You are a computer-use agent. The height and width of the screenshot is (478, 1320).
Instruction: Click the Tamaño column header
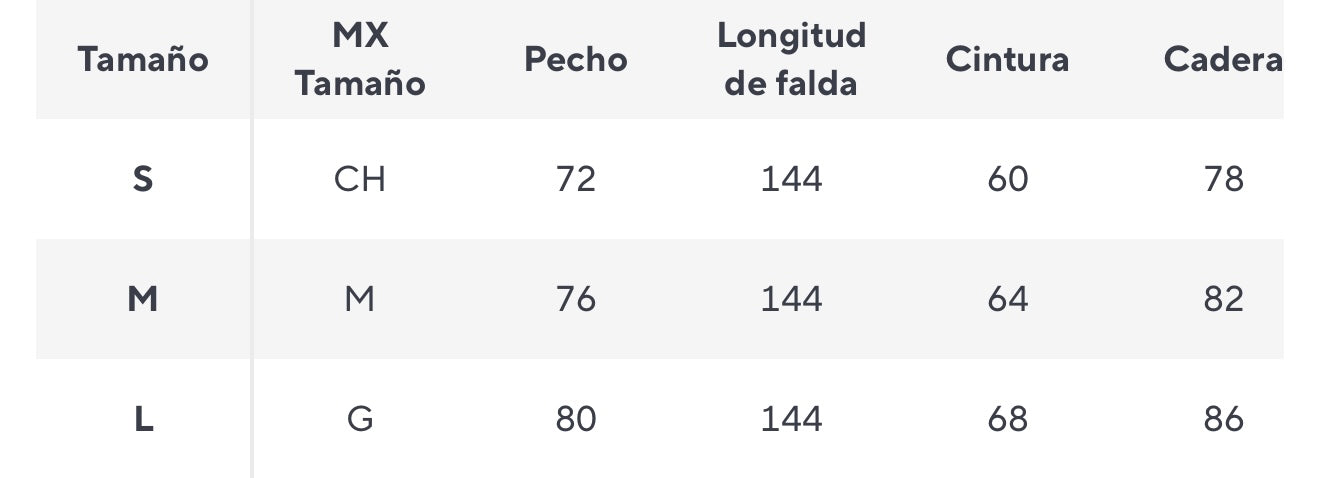[x=143, y=60]
